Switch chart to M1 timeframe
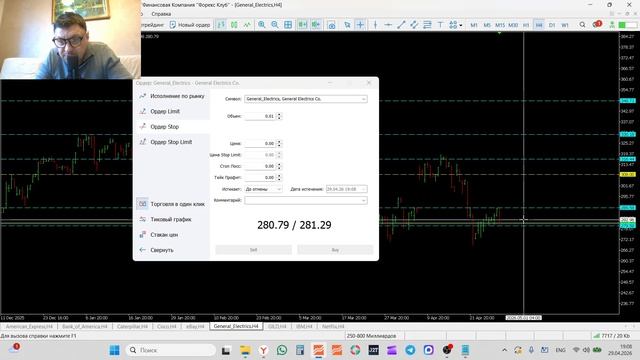This screenshot has height=360, width=640. pyautogui.click(x=473, y=25)
